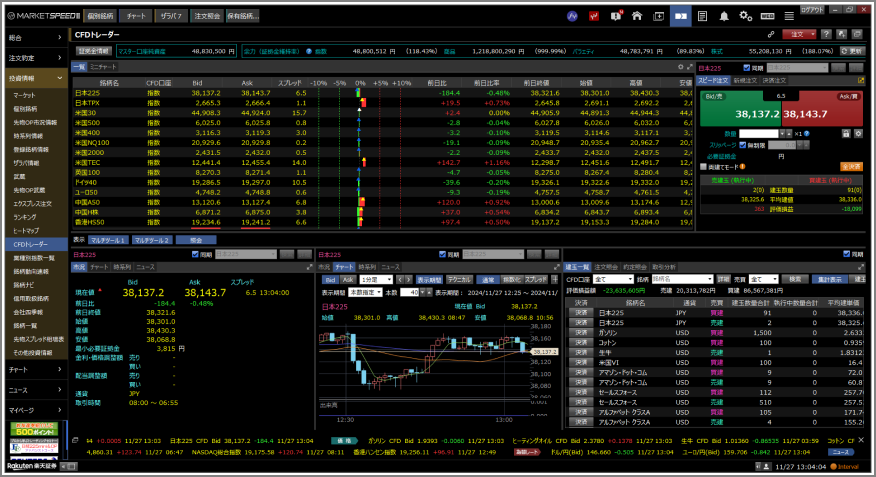
Task: Click the add-window icon in top toolbar
Action: point(659,16)
